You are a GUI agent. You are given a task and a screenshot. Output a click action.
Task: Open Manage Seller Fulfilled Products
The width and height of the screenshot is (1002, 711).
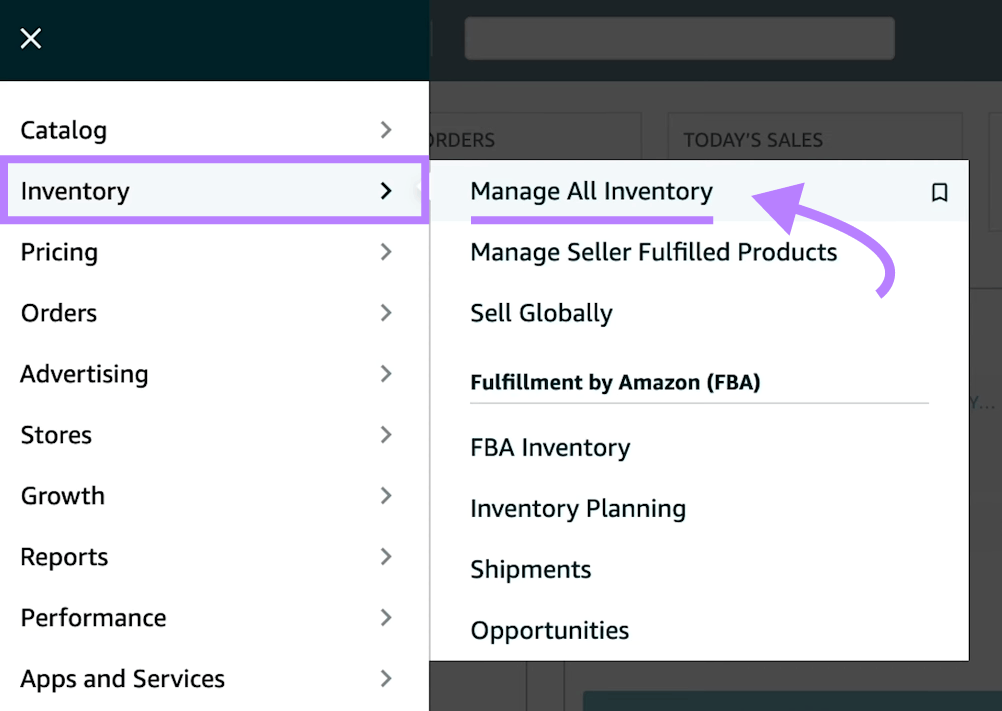click(653, 252)
